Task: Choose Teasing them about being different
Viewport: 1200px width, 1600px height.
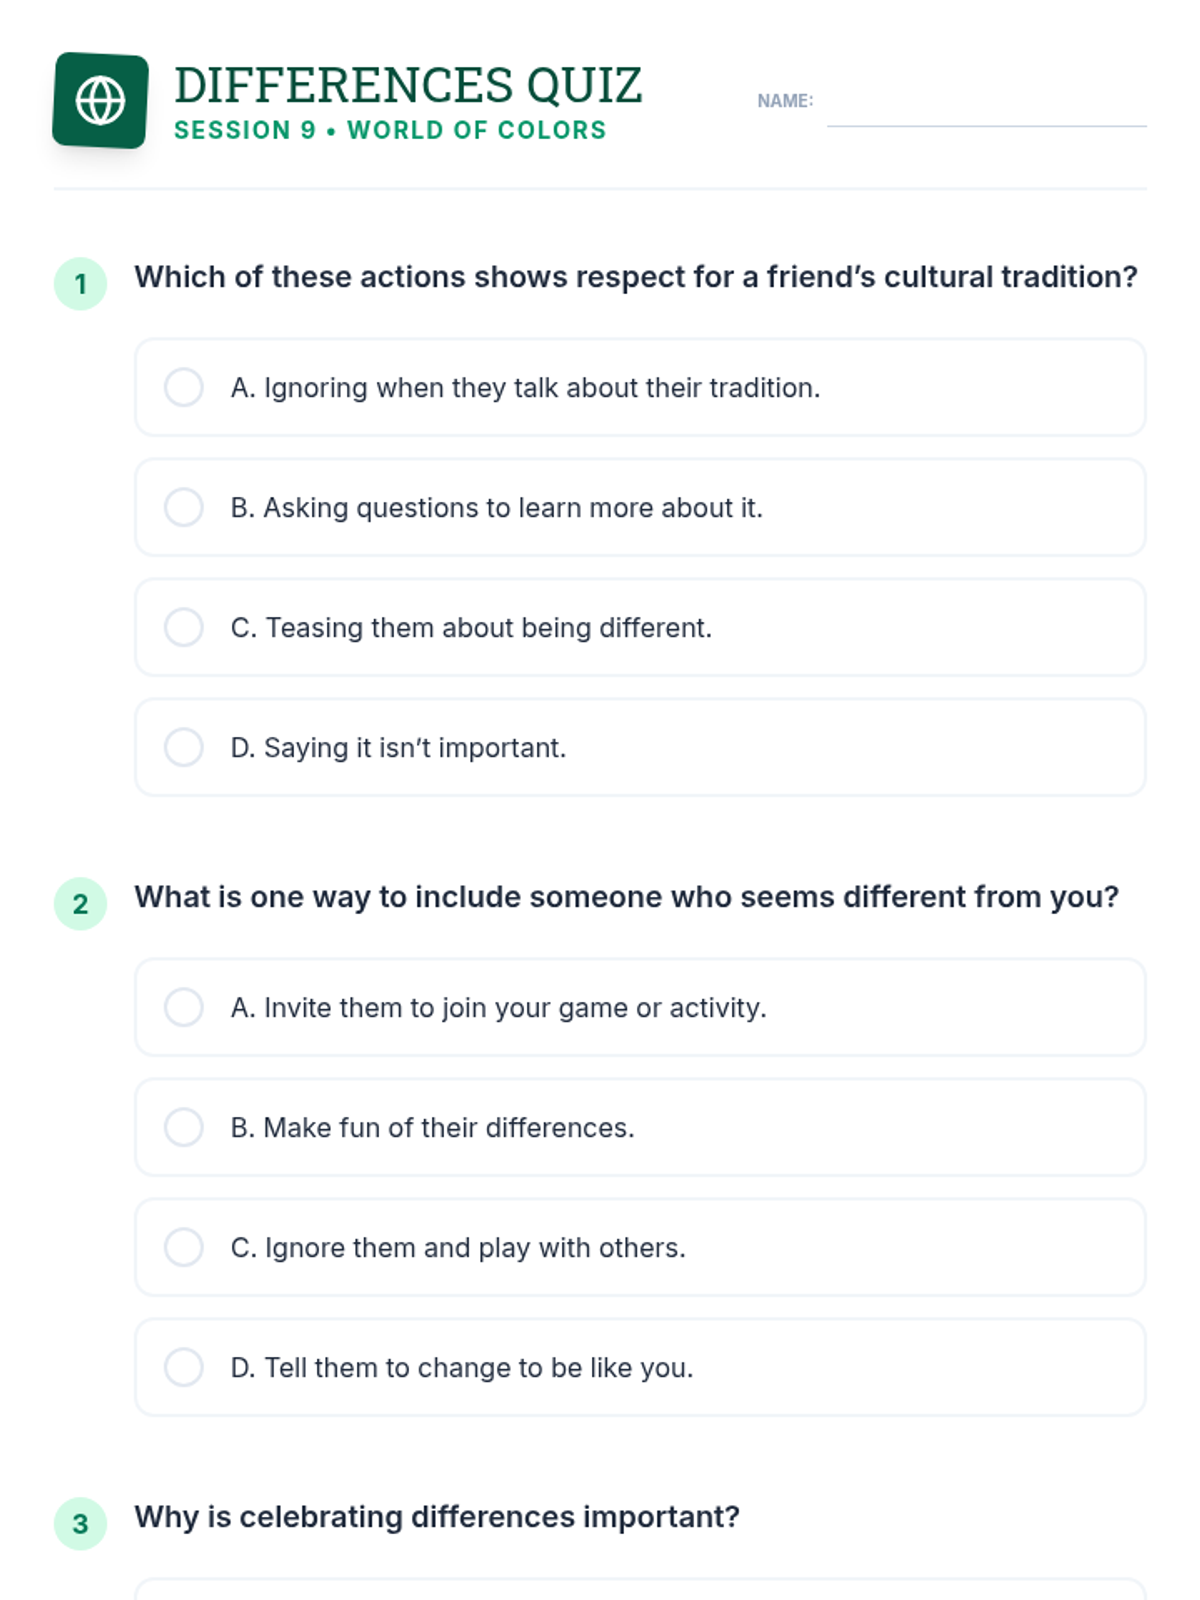Action: point(184,627)
